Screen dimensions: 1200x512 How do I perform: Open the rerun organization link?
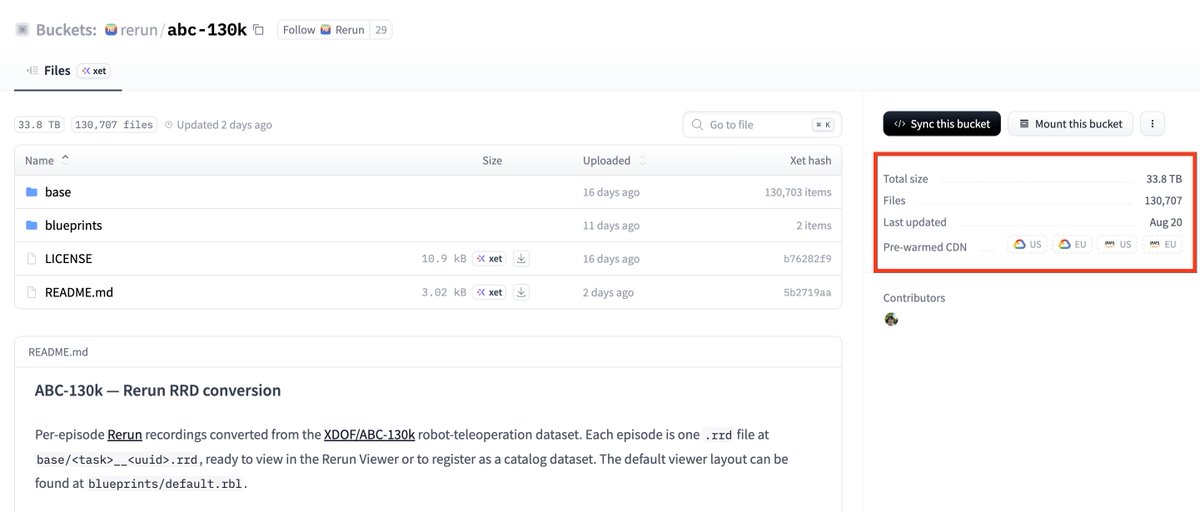[x=139, y=30]
